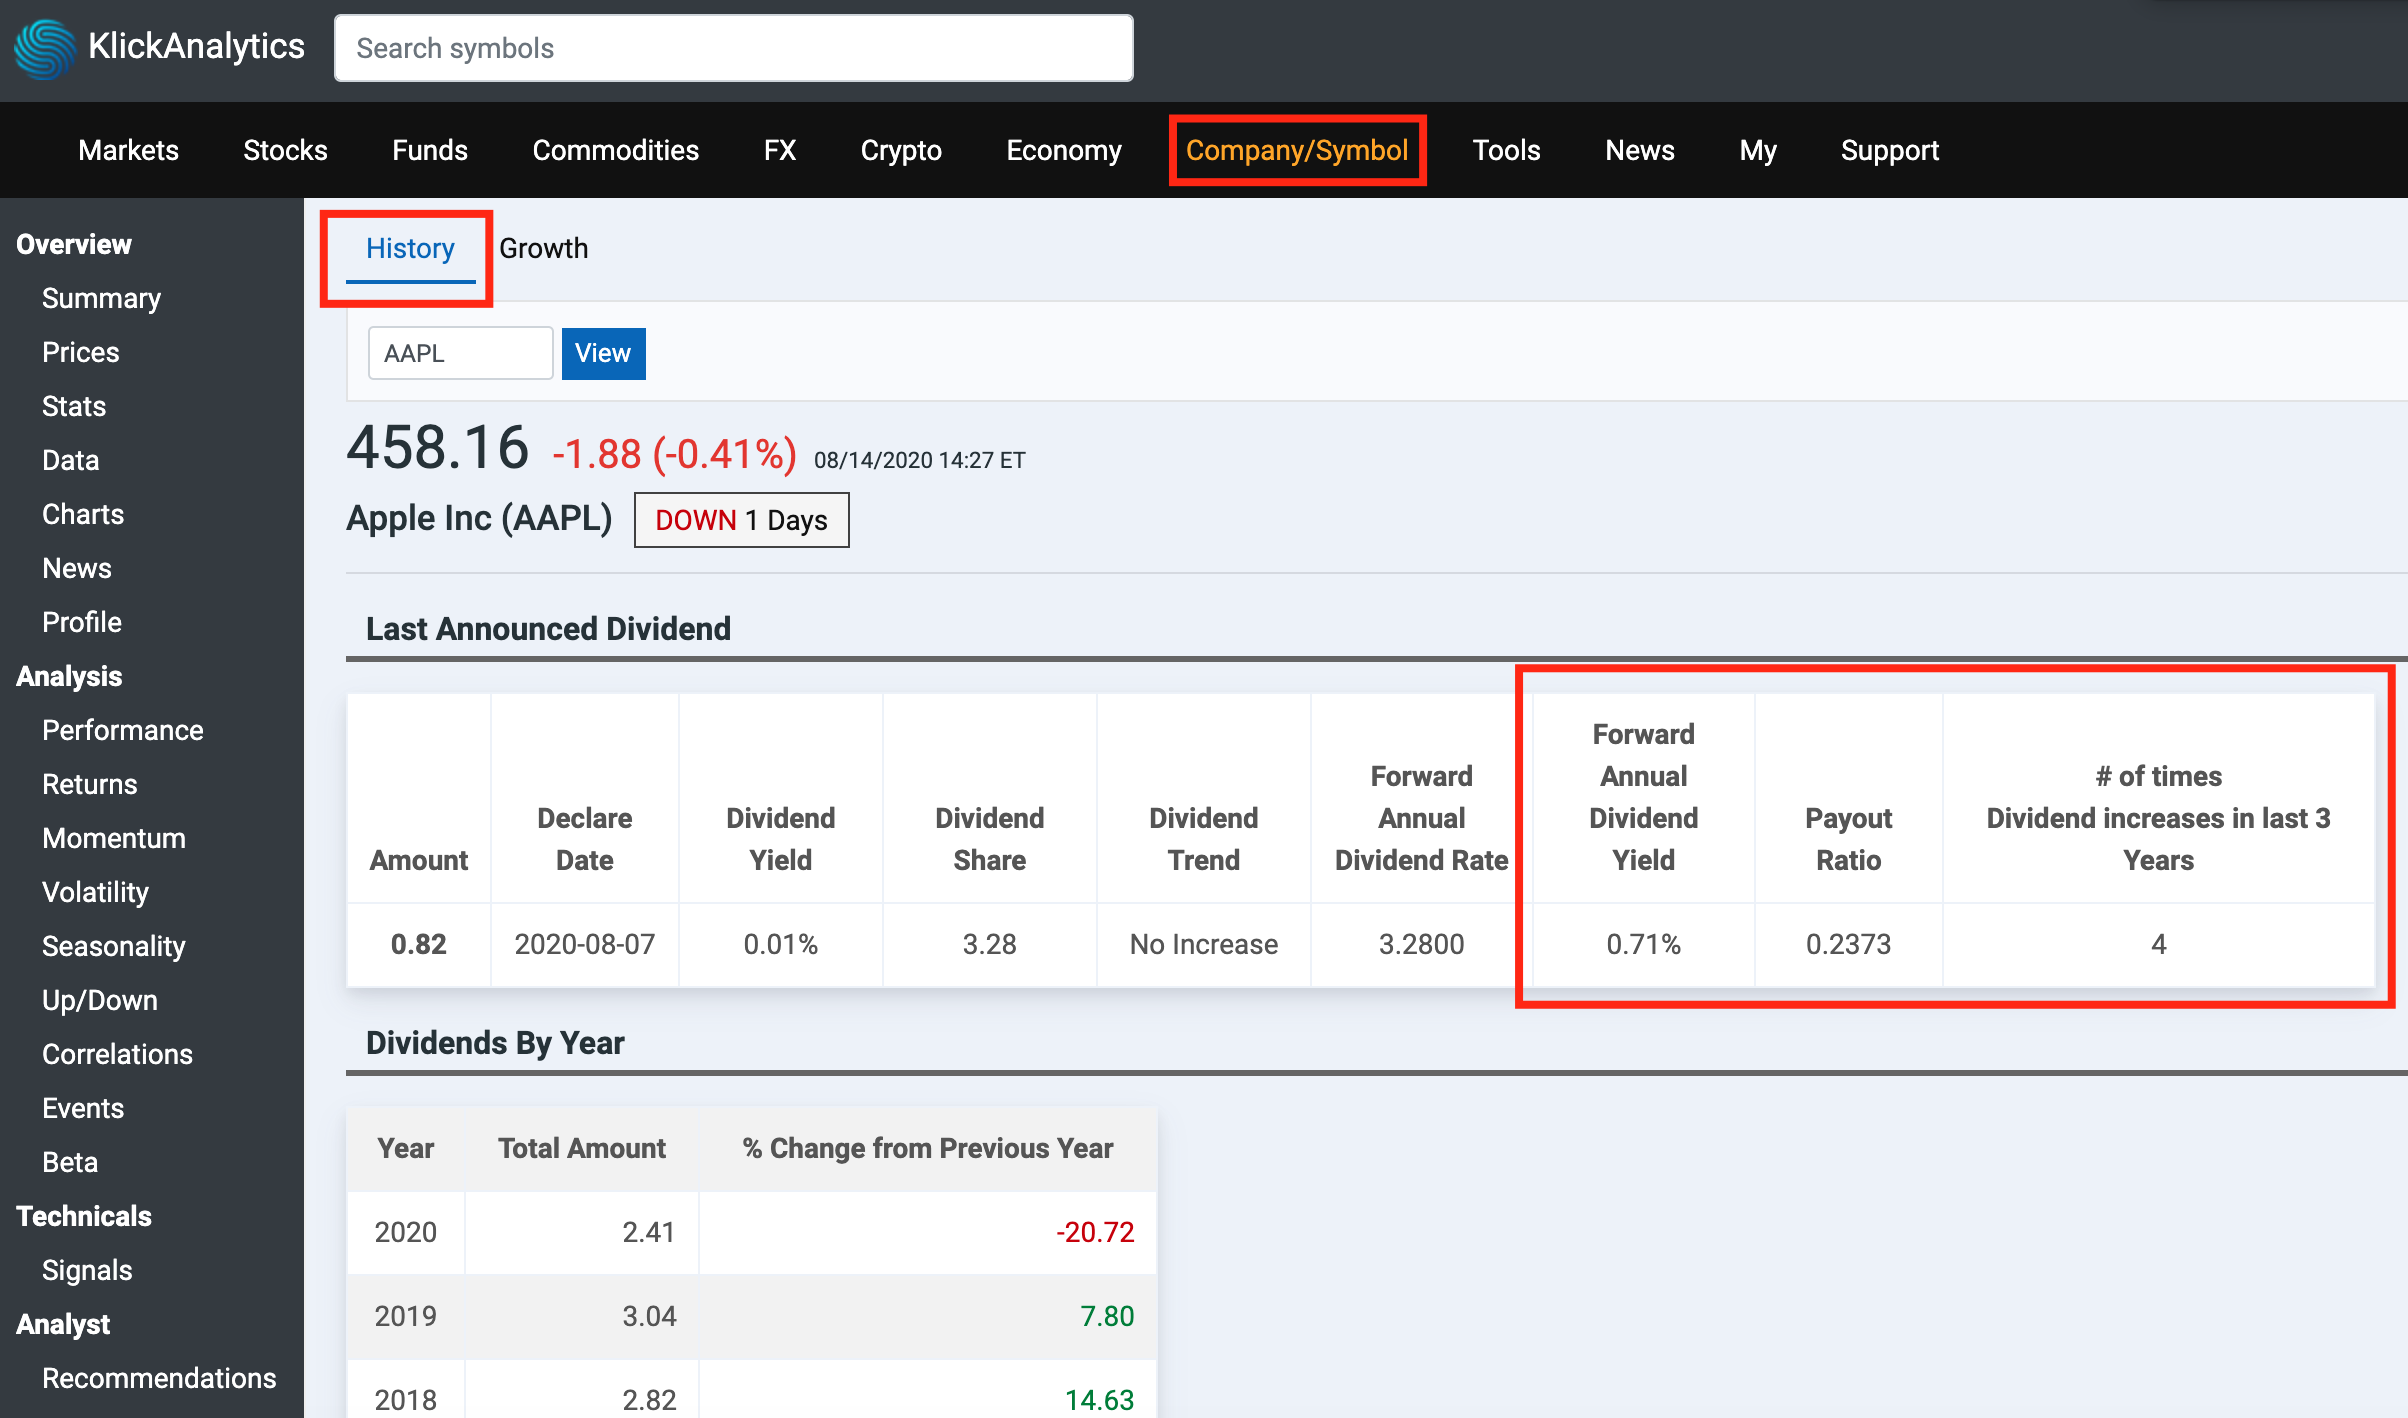Open Signals in the sidebar
2408x1418 pixels.
[x=87, y=1270]
